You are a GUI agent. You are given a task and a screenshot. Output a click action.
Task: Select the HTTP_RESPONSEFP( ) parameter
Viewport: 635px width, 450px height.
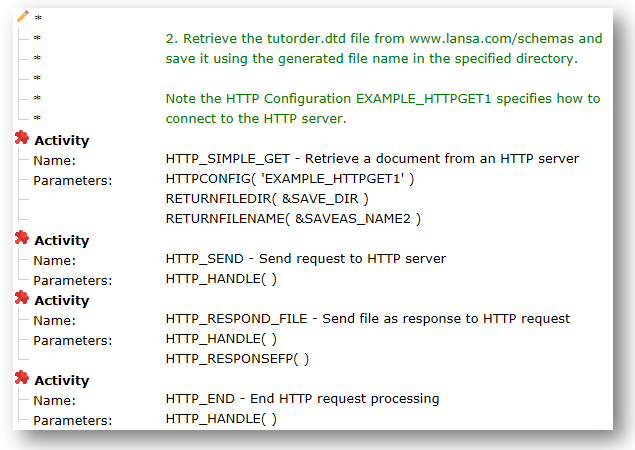coord(237,359)
